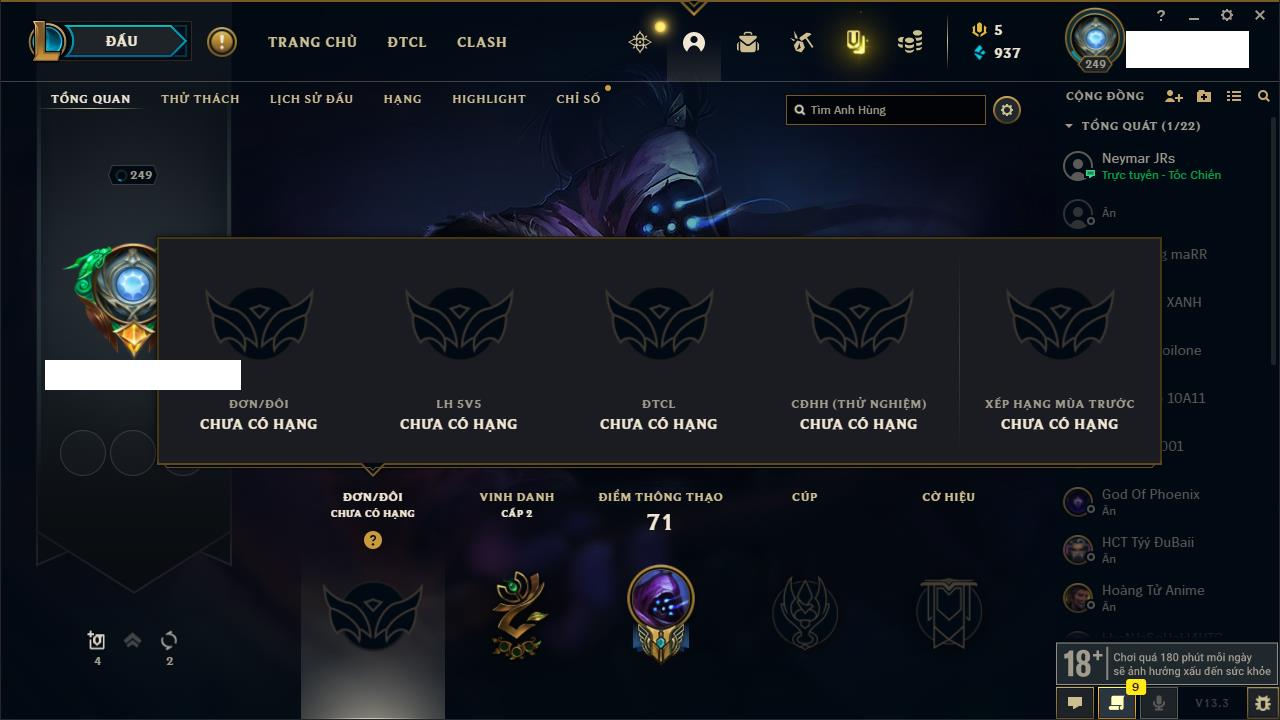
Task: Collapse the TỔNG QUÁT friends group
Action: point(1069,126)
